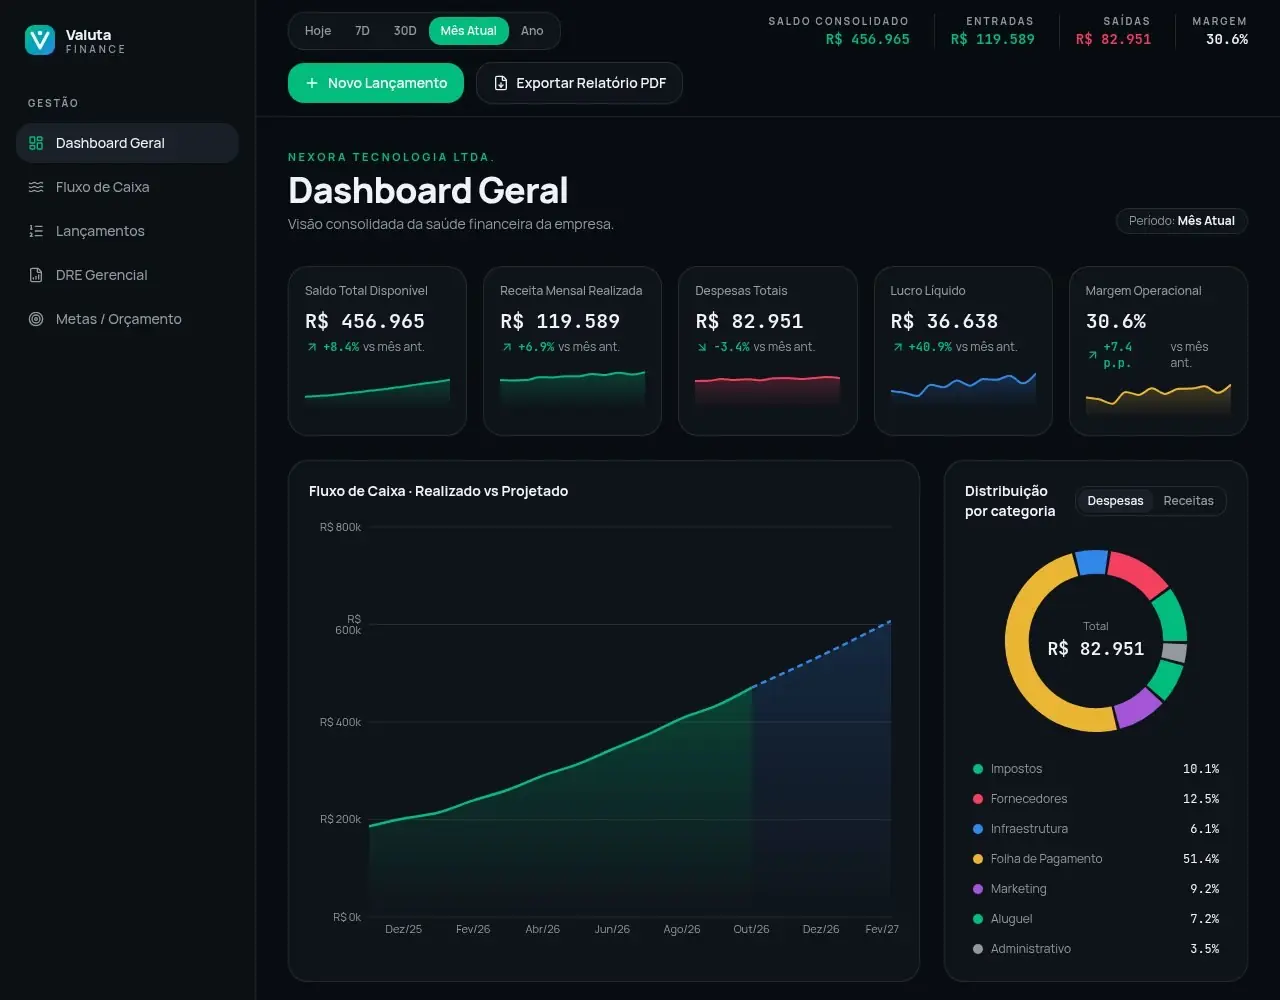Go to Metas / Orçamento in sidebar

click(127, 319)
